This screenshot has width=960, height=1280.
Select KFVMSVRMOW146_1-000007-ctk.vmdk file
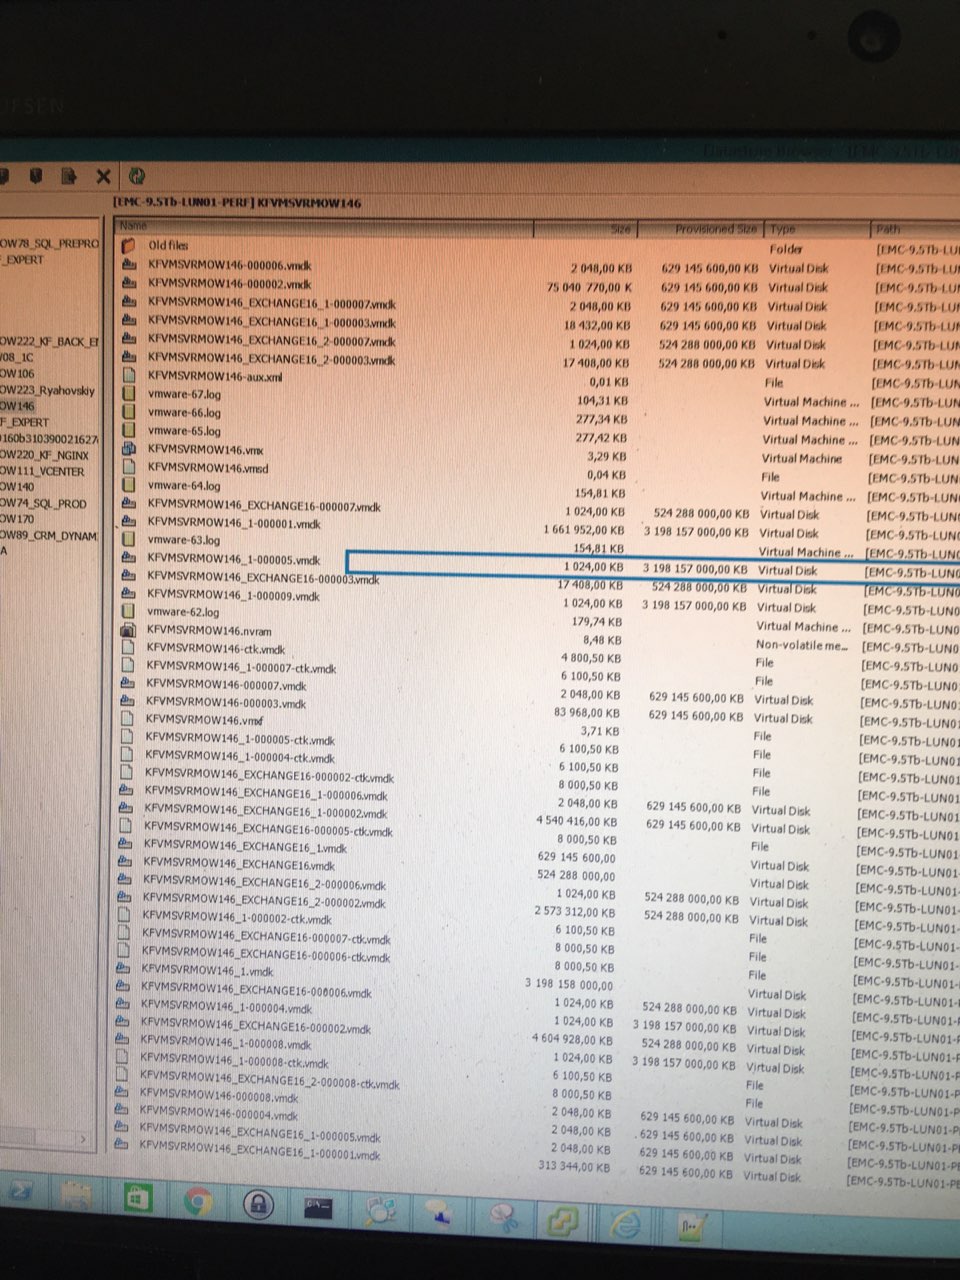tap(241, 667)
